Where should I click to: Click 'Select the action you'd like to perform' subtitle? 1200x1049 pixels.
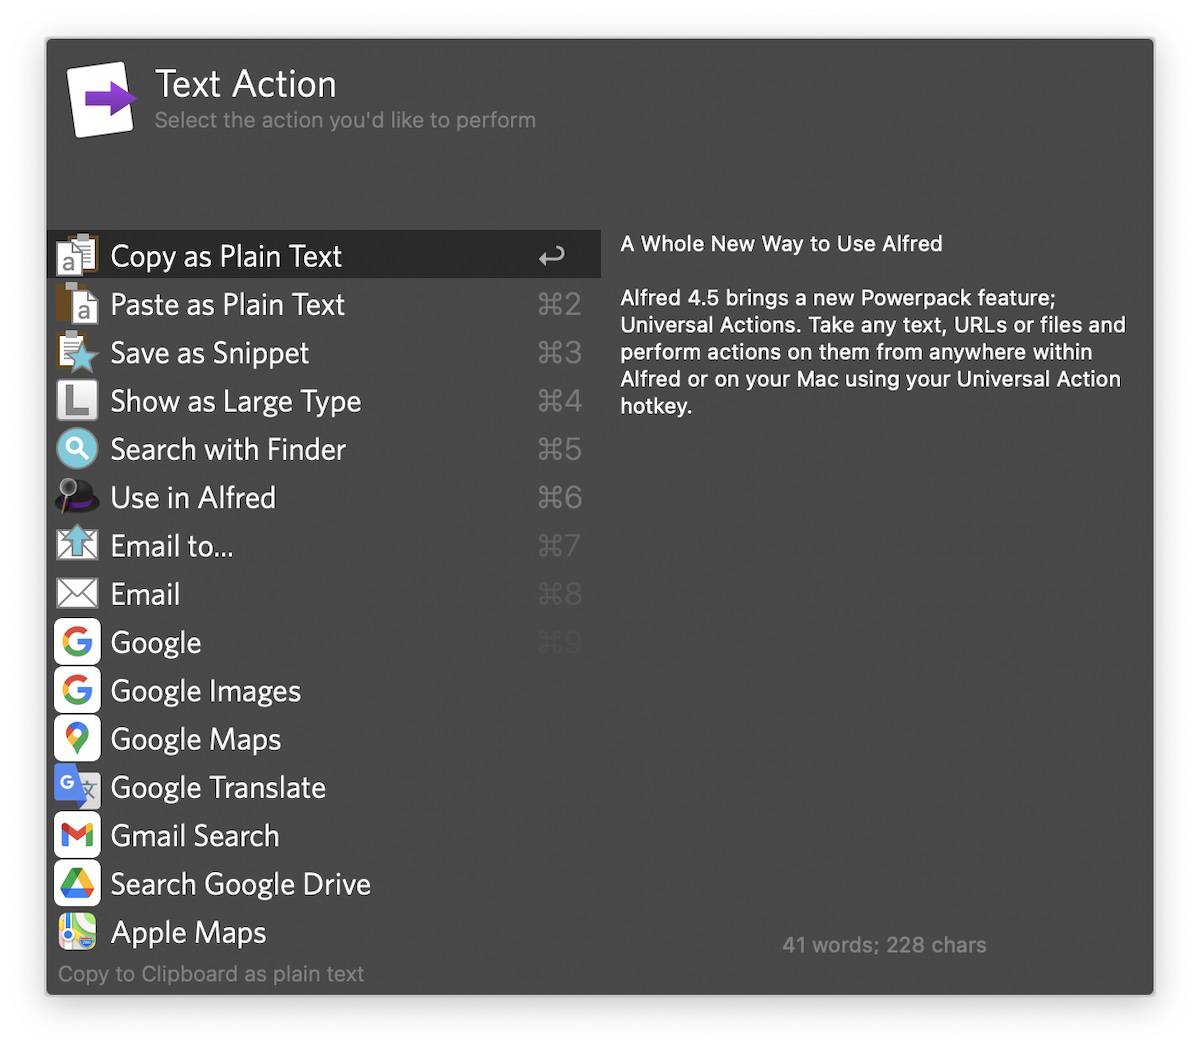[345, 120]
